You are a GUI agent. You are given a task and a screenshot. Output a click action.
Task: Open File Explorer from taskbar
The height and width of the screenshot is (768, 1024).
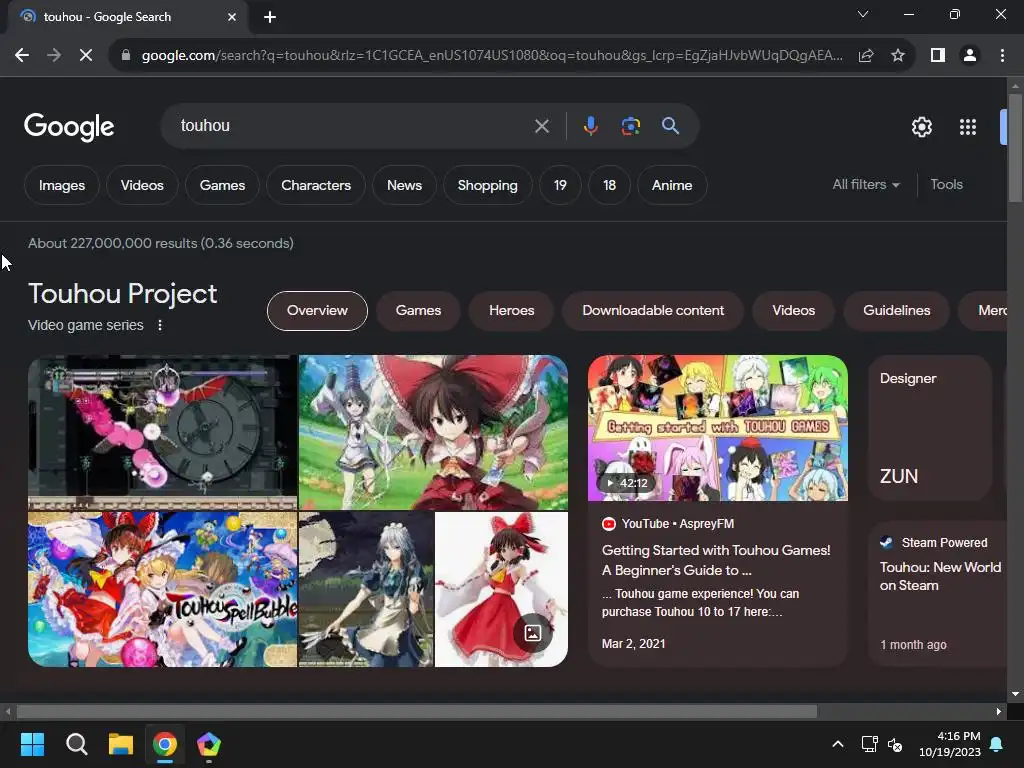coord(121,744)
